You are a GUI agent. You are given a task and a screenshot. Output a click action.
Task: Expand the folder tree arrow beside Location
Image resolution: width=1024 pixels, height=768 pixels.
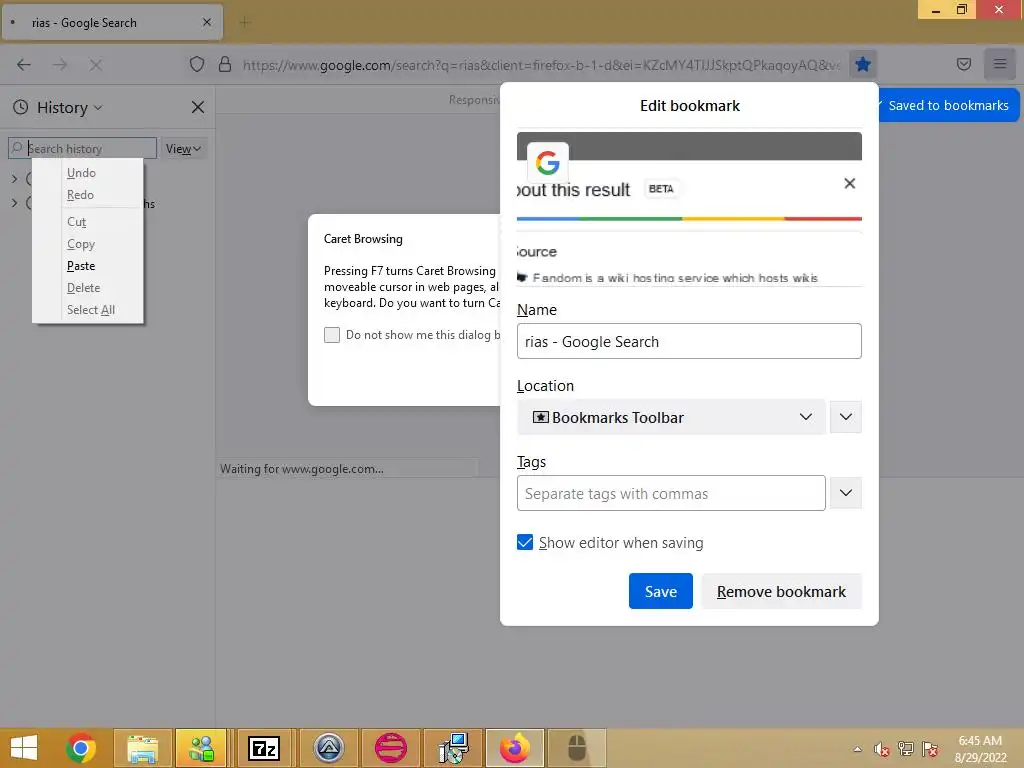(846, 417)
